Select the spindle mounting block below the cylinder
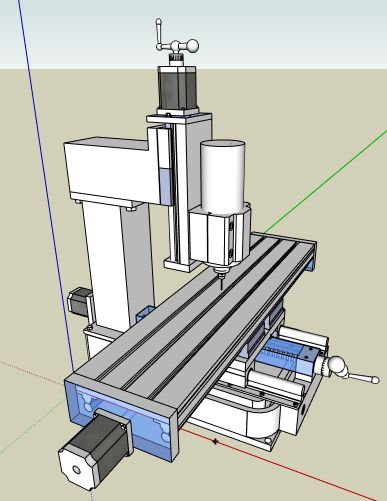387x501 pixels. (x=219, y=236)
